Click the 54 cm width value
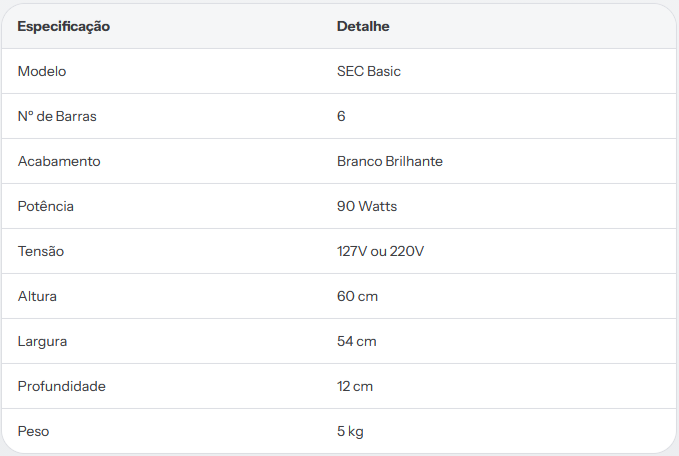679x456 pixels. click(356, 341)
